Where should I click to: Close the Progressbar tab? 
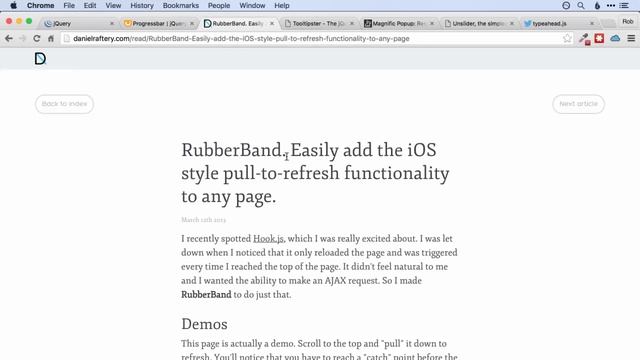[192, 24]
